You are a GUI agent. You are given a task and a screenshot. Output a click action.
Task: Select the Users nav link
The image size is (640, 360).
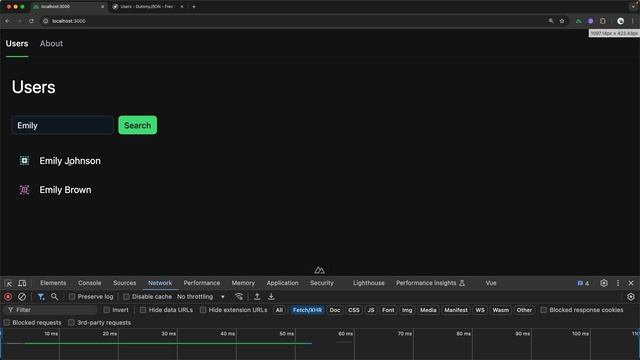[x=17, y=44]
